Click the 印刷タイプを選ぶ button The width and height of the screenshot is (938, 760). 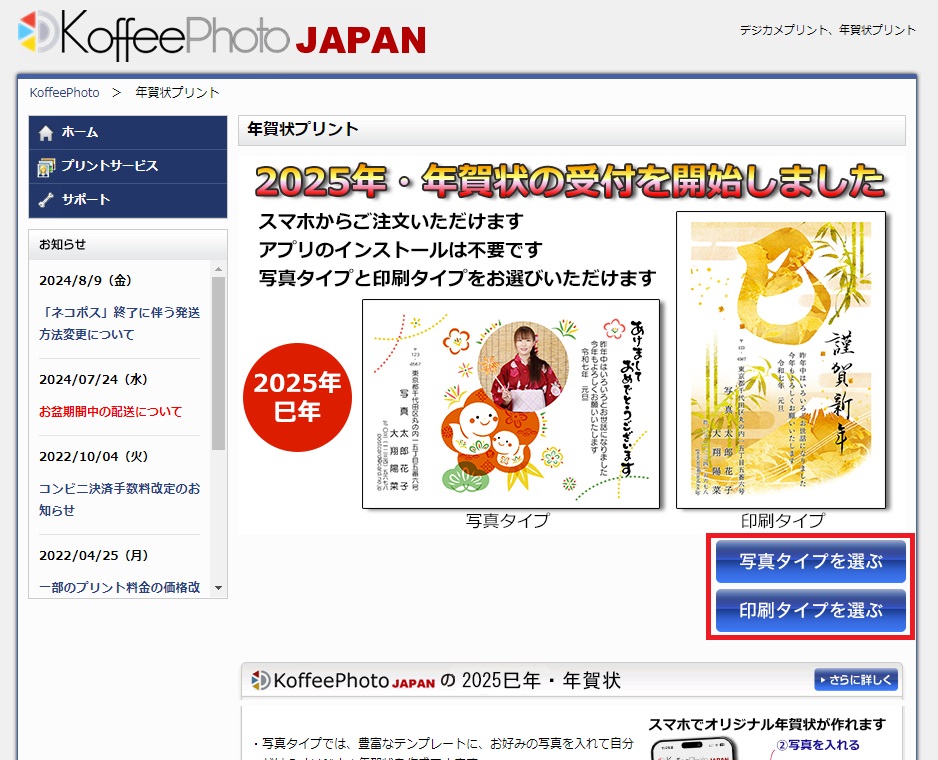811,610
